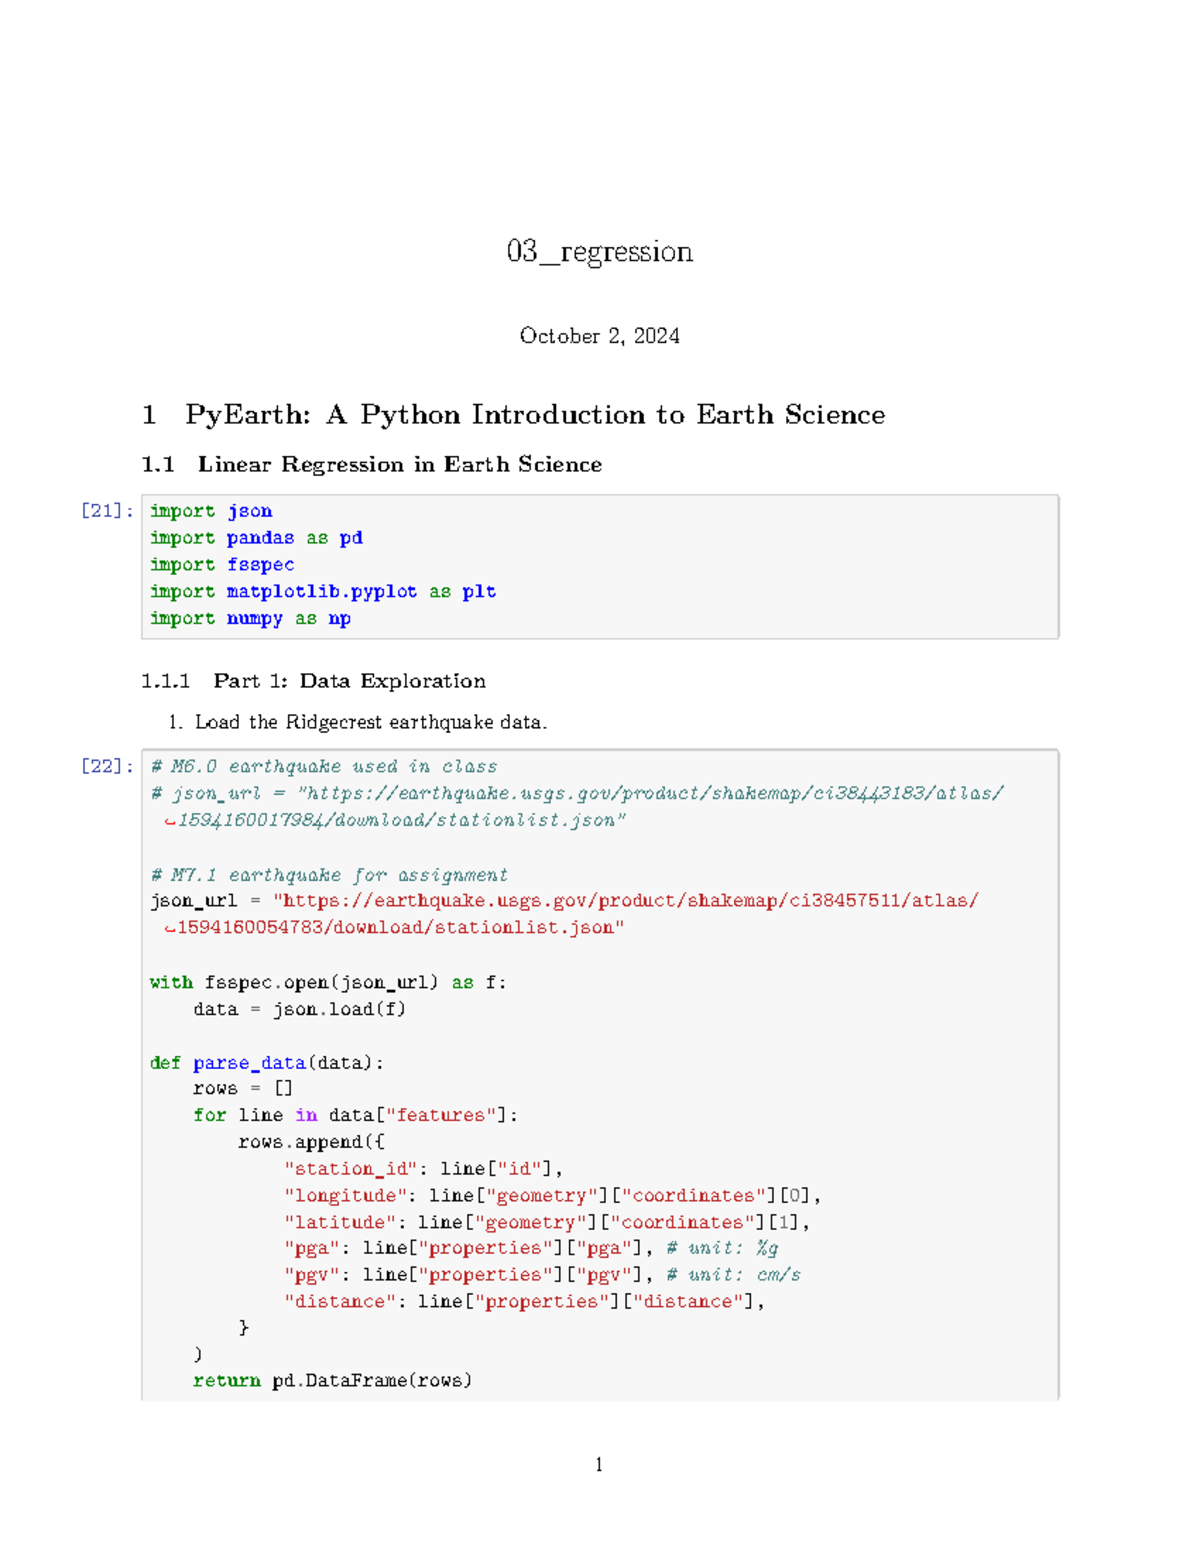Select the matplotlib.pyplot import line
The height and width of the screenshot is (1553, 1200).
(322, 592)
